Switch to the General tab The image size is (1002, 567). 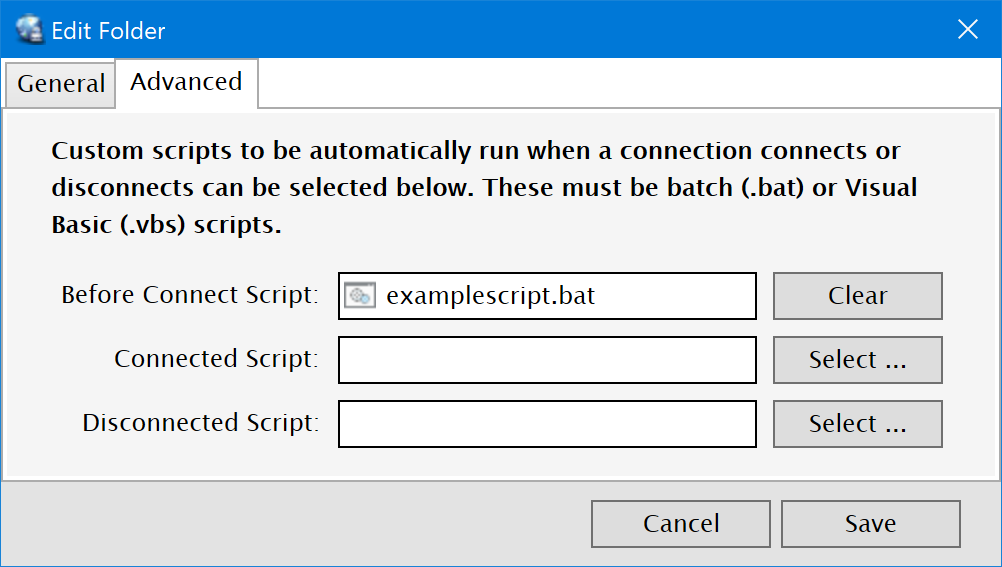coord(60,84)
